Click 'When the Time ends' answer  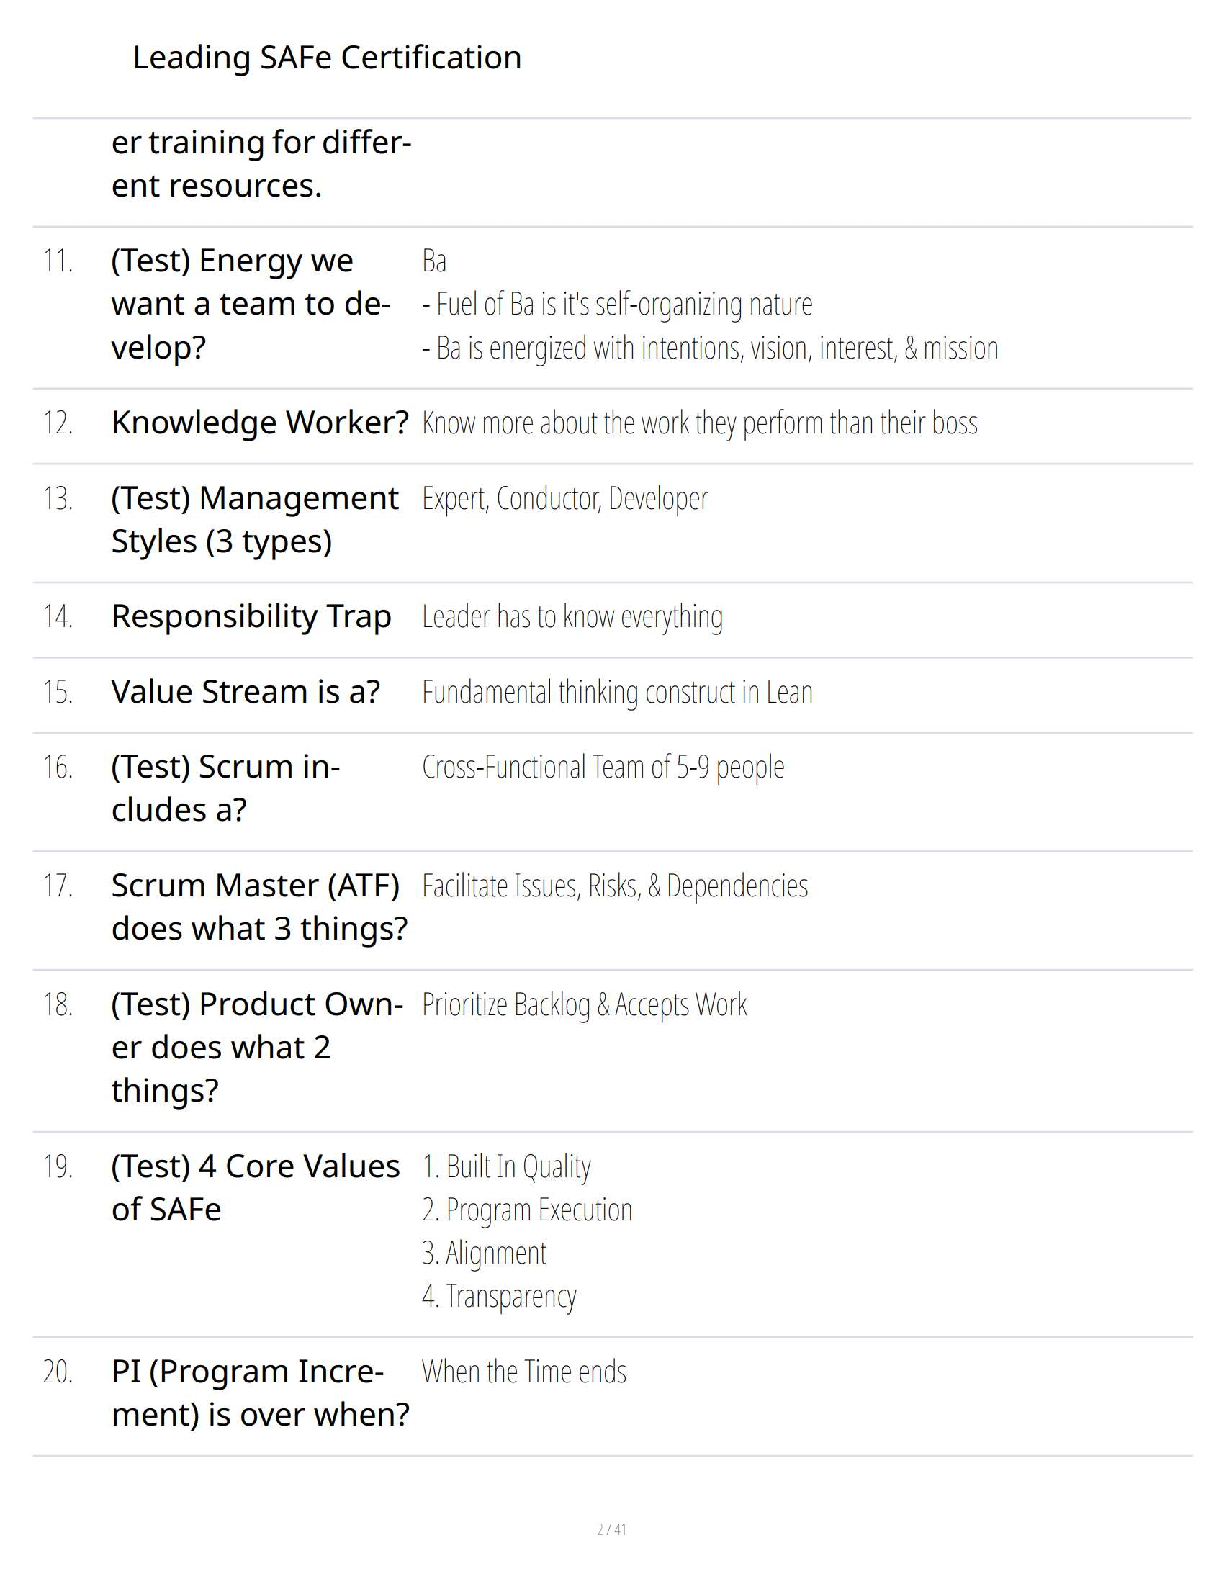[x=524, y=1372]
